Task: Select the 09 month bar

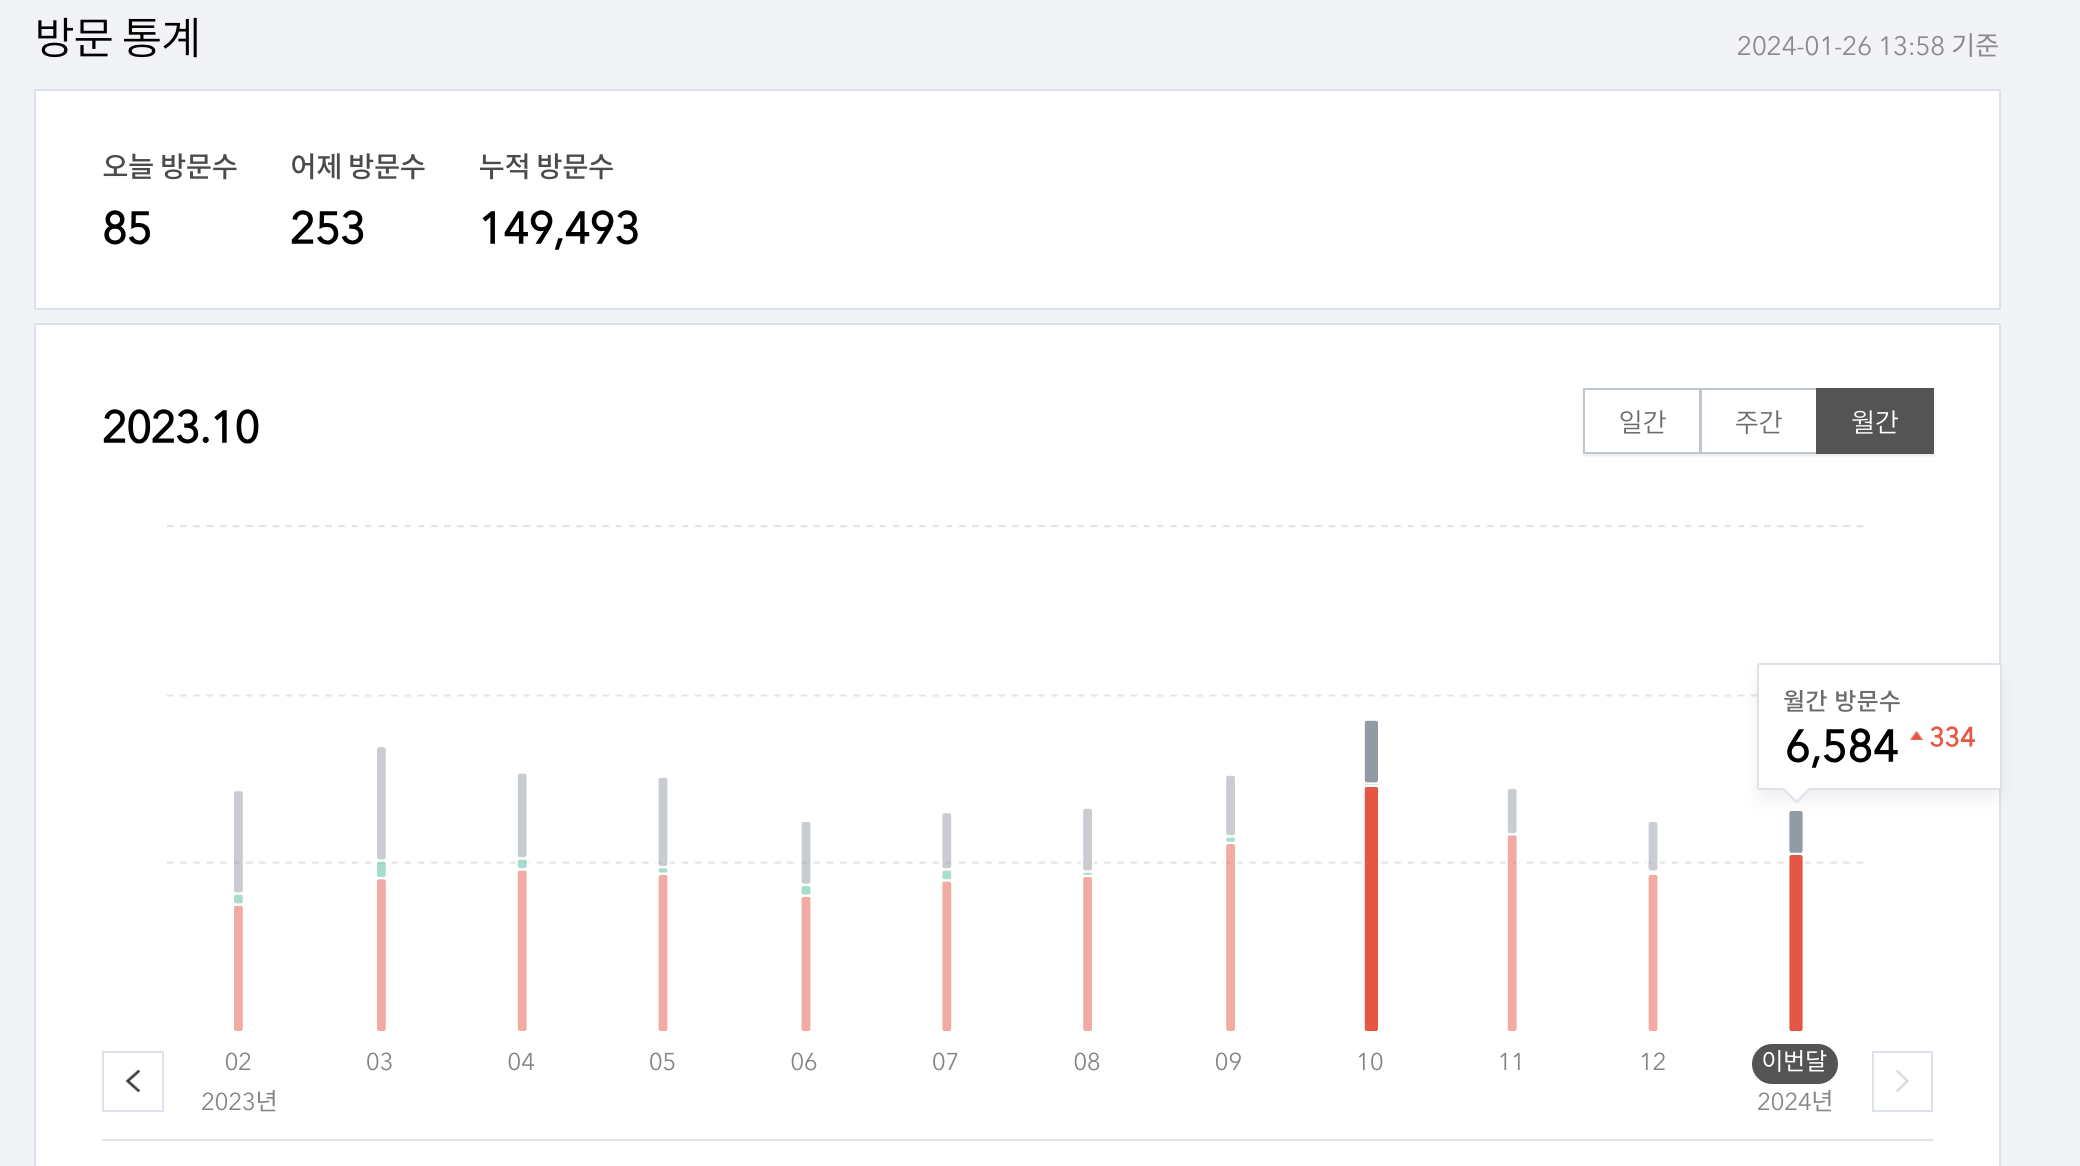Action: coord(1230,903)
